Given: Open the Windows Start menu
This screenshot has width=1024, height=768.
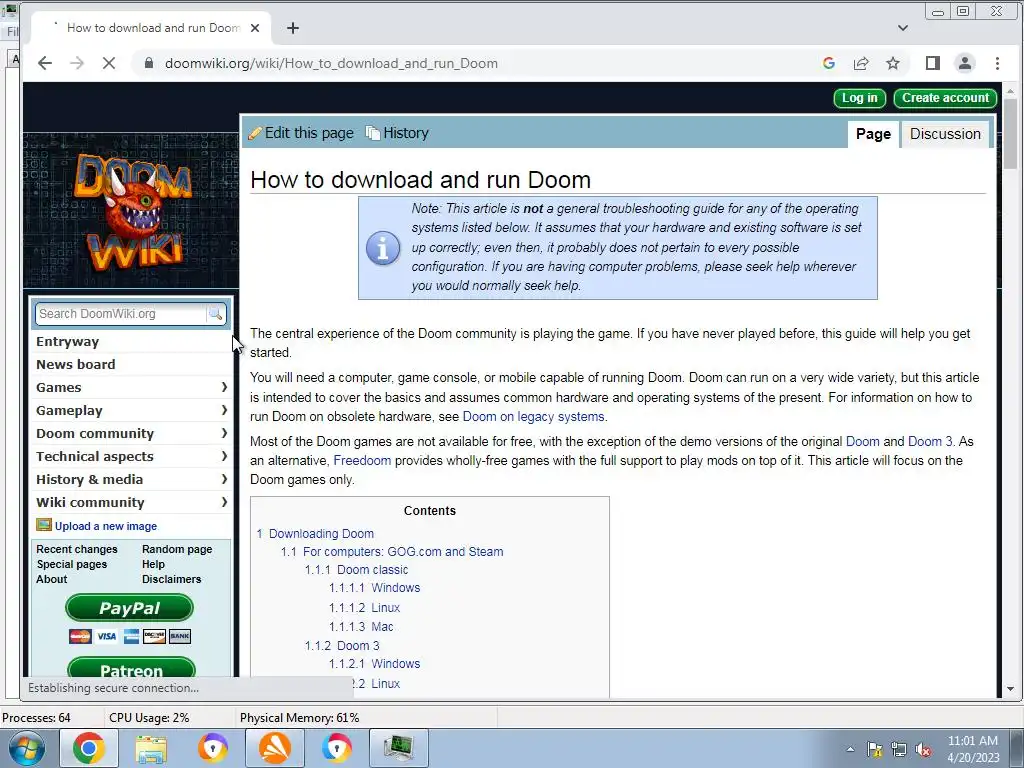Looking at the screenshot, I should [x=25, y=748].
